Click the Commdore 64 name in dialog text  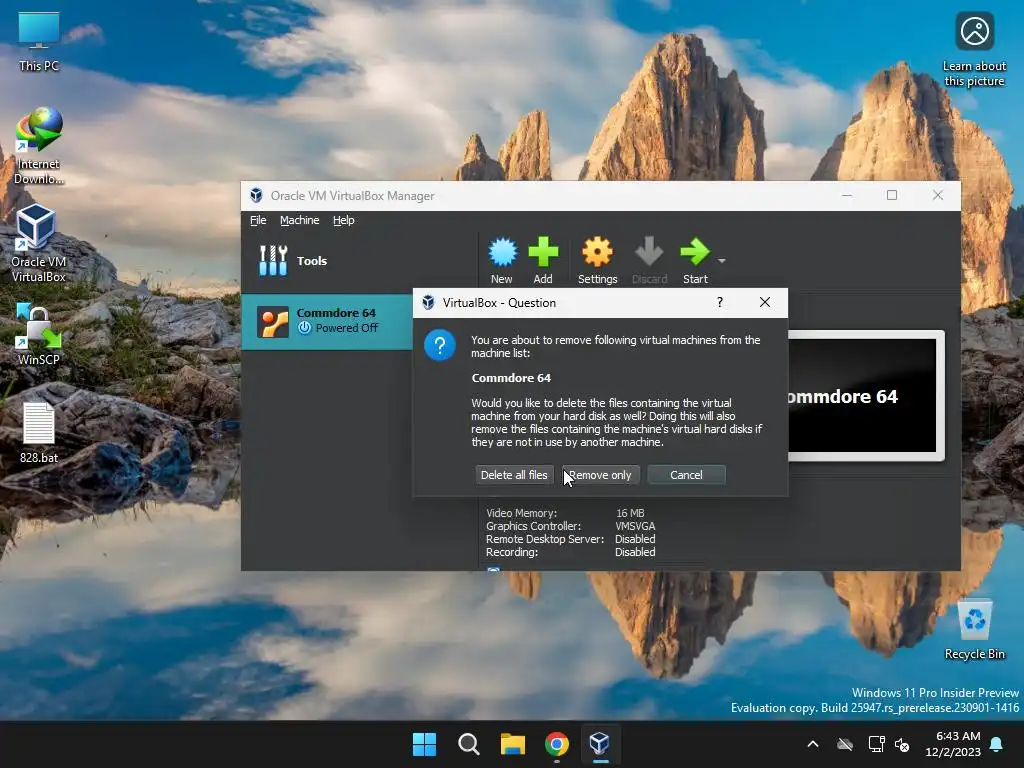pyautogui.click(x=511, y=378)
